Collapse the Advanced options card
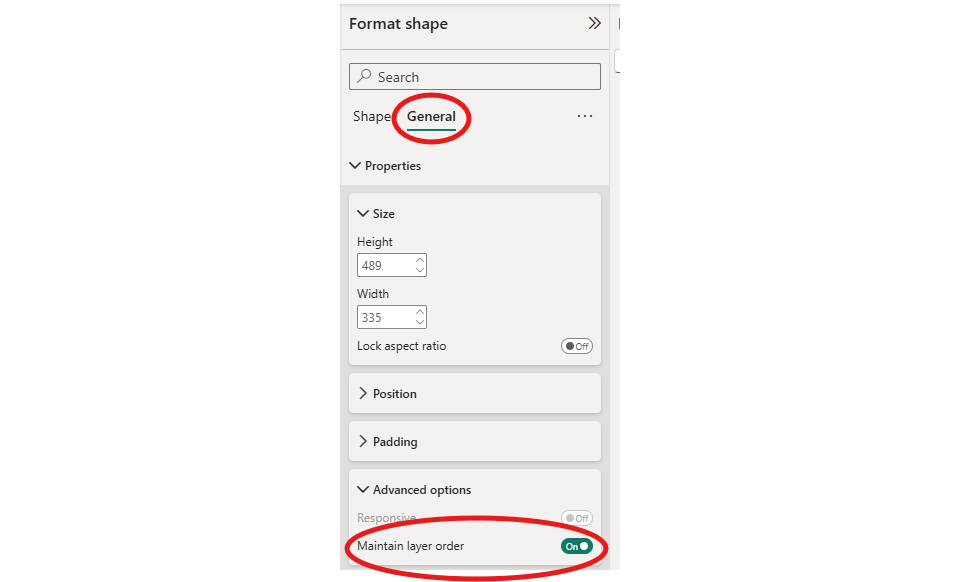This screenshot has width=960, height=582. pyautogui.click(x=363, y=490)
